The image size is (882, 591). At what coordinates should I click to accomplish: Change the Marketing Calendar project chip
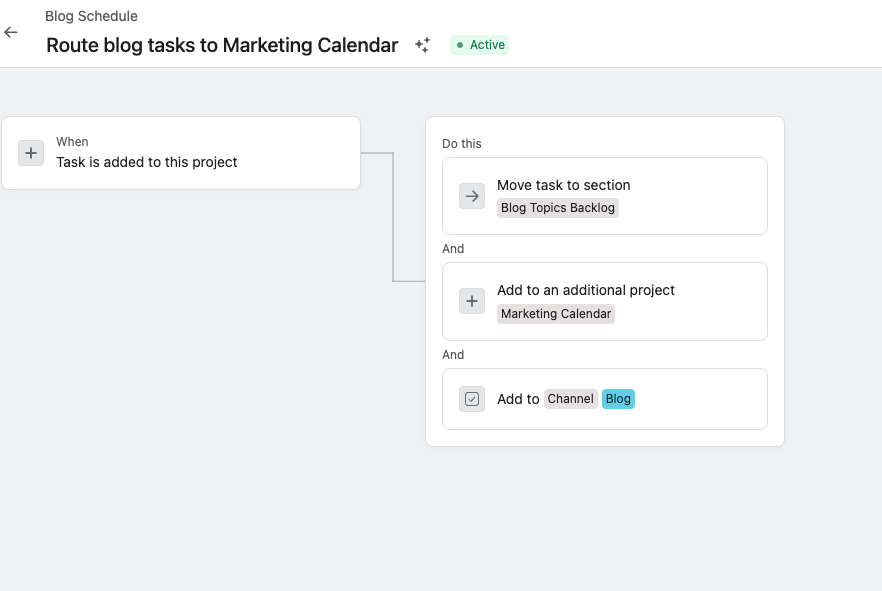click(x=556, y=313)
